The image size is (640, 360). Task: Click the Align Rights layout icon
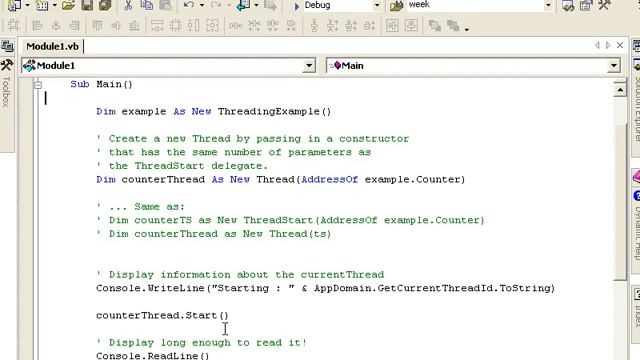(74, 25)
